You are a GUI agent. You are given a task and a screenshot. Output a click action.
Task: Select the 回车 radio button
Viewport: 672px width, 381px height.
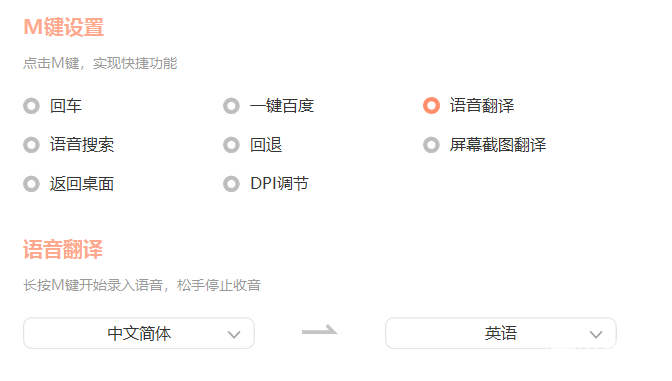coord(31,106)
